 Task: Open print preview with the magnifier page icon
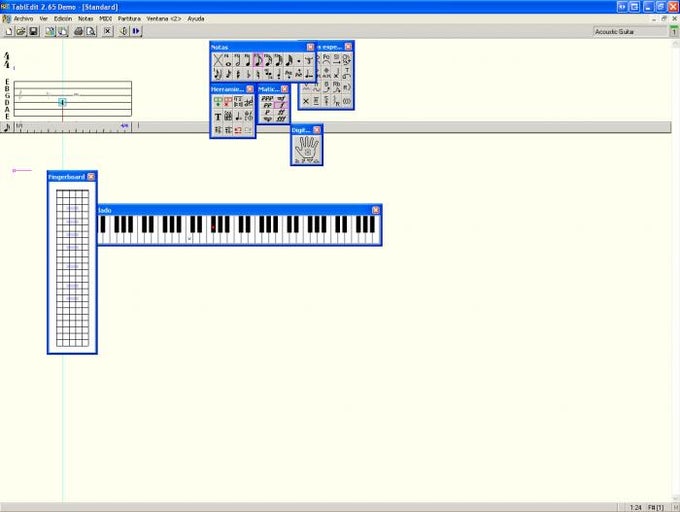click(90, 31)
